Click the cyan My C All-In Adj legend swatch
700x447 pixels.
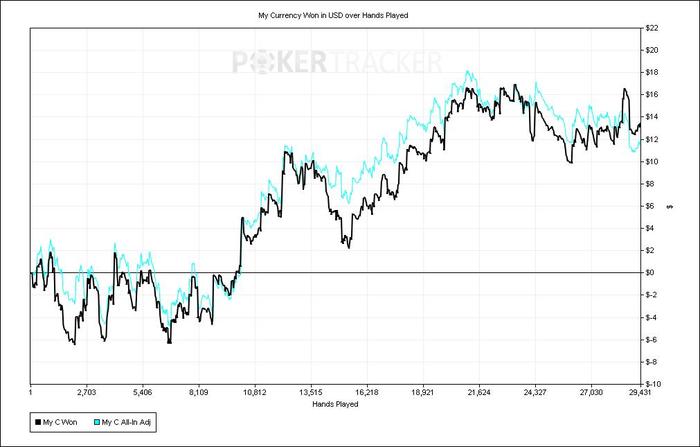[97, 422]
